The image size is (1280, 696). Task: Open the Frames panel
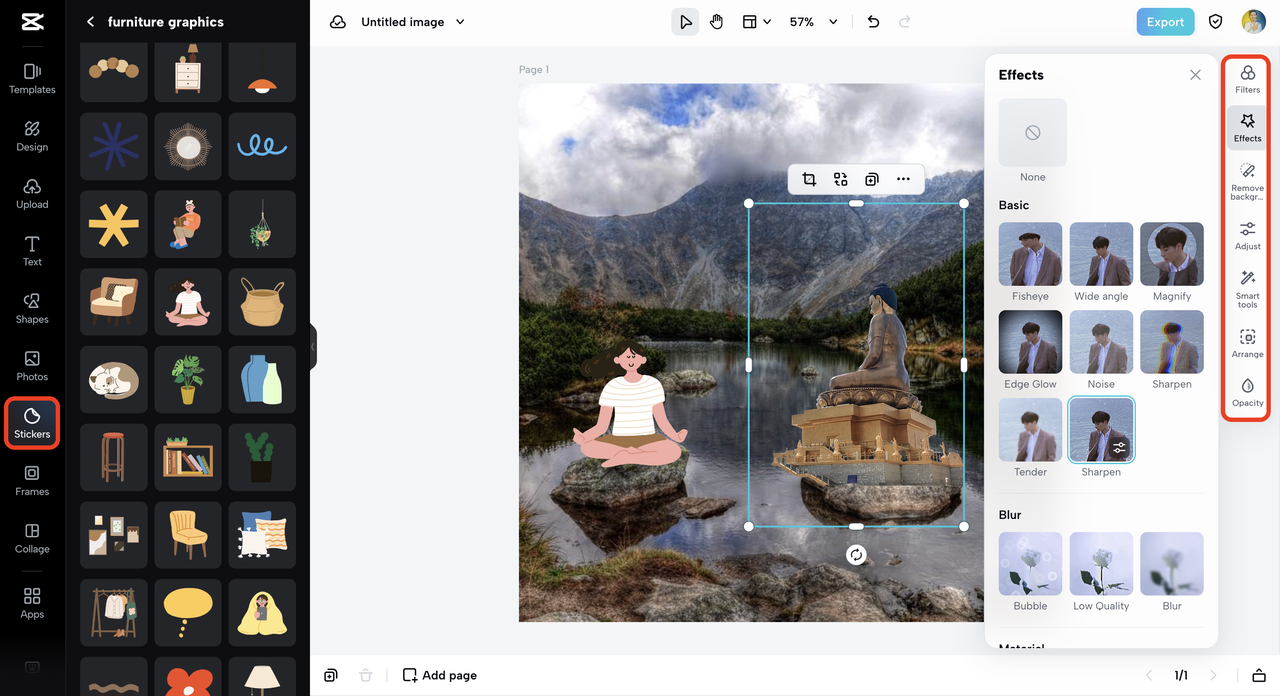pyautogui.click(x=32, y=480)
